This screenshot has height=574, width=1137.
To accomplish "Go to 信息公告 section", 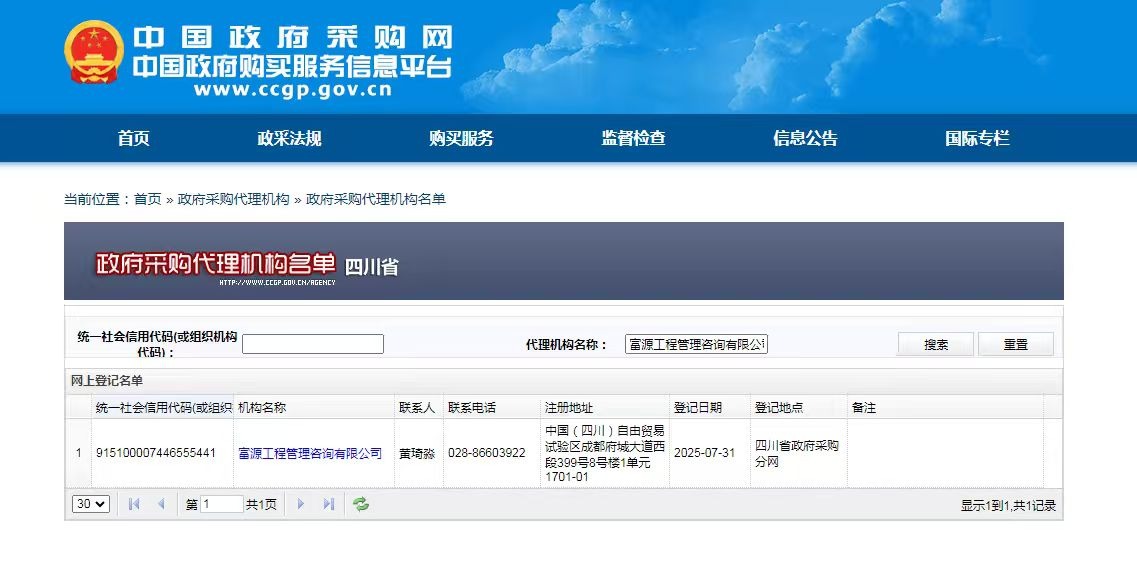I will [x=805, y=139].
